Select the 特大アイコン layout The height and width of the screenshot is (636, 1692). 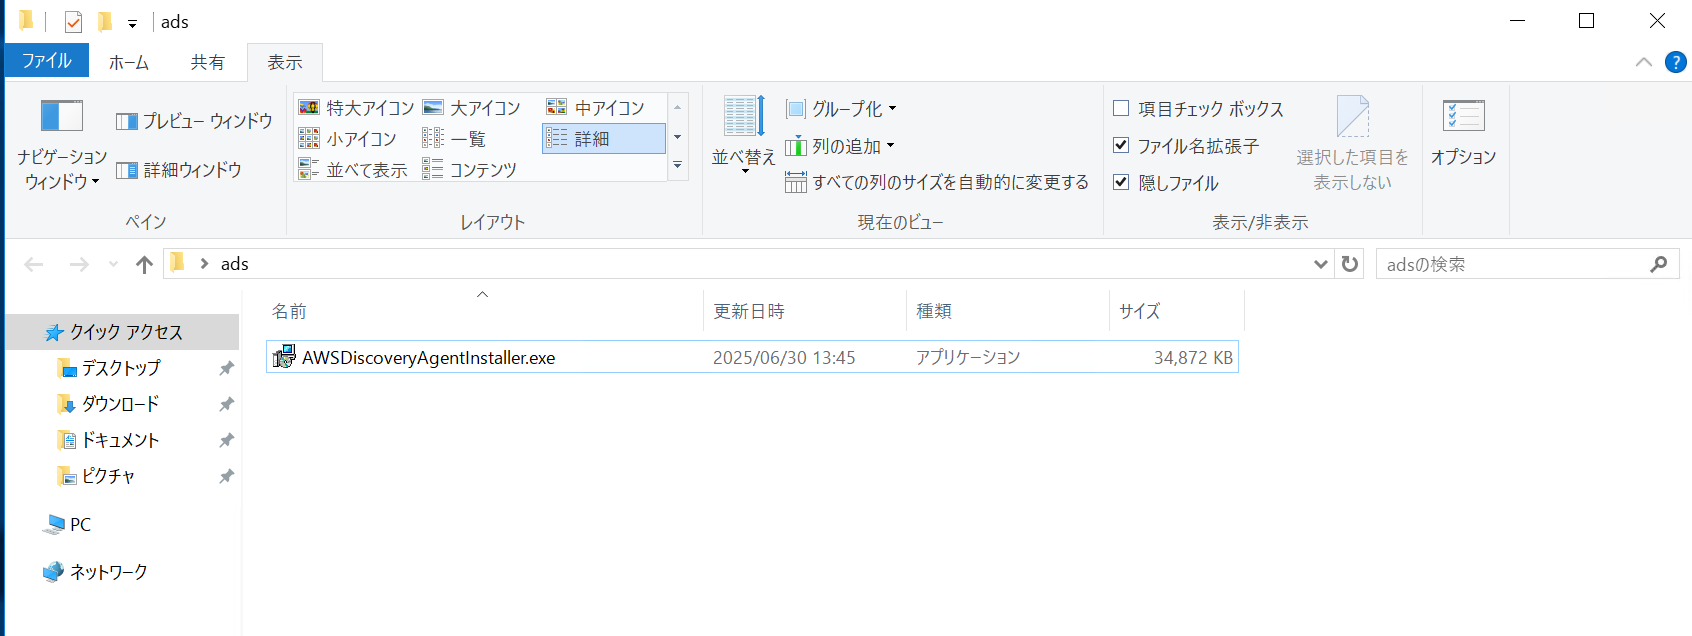(356, 108)
